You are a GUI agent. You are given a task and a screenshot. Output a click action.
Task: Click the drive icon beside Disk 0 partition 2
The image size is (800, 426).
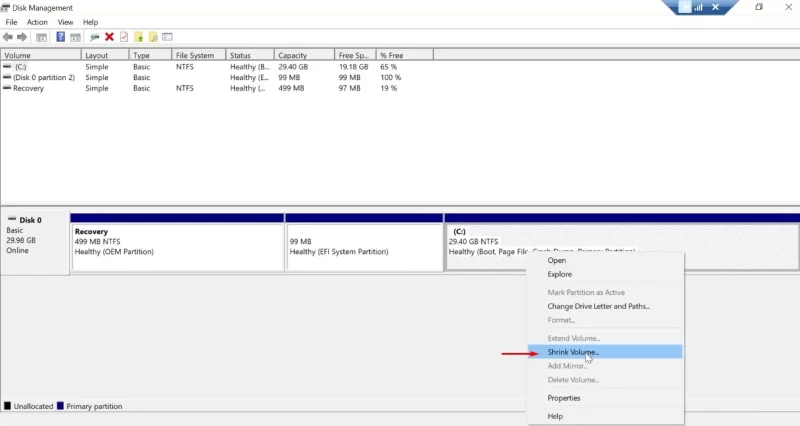point(7,77)
